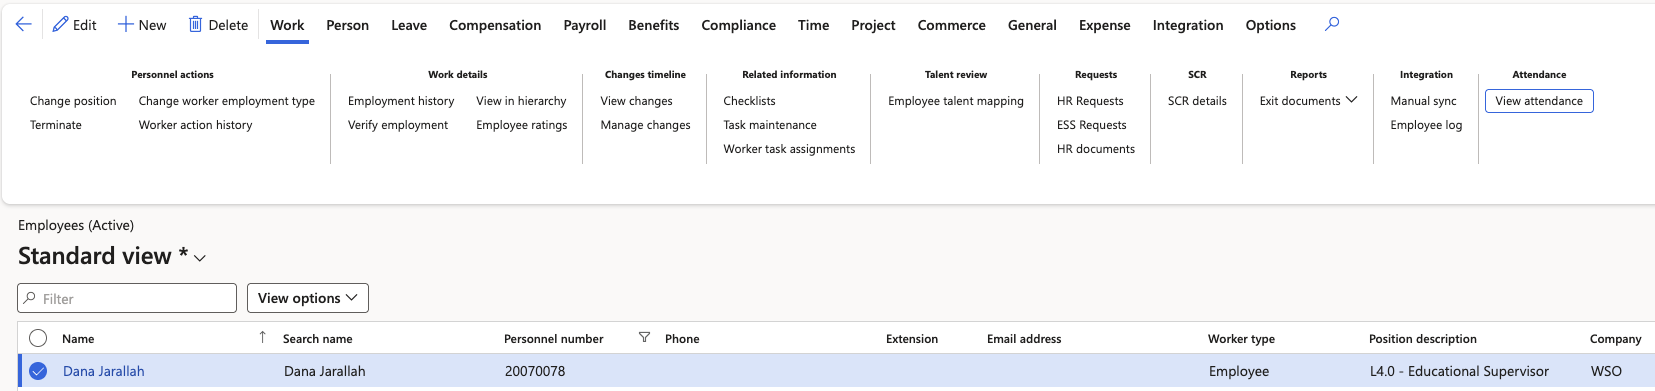Click the Name column sort arrow
Image resolution: width=1655 pixels, height=391 pixels.
tap(263, 337)
